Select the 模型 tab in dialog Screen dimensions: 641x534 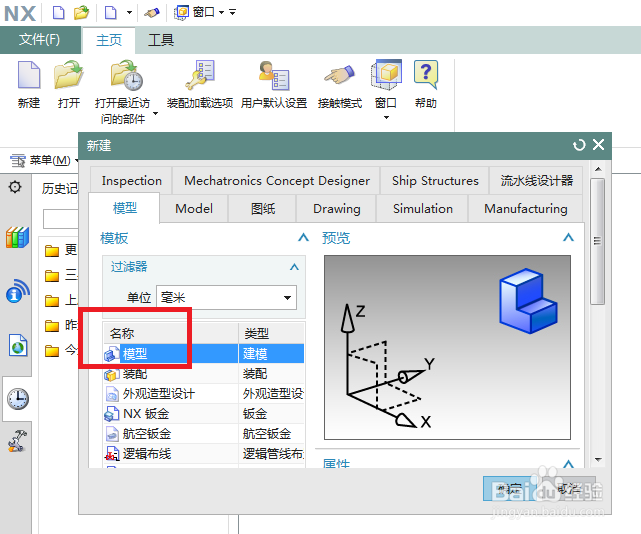coord(125,208)
